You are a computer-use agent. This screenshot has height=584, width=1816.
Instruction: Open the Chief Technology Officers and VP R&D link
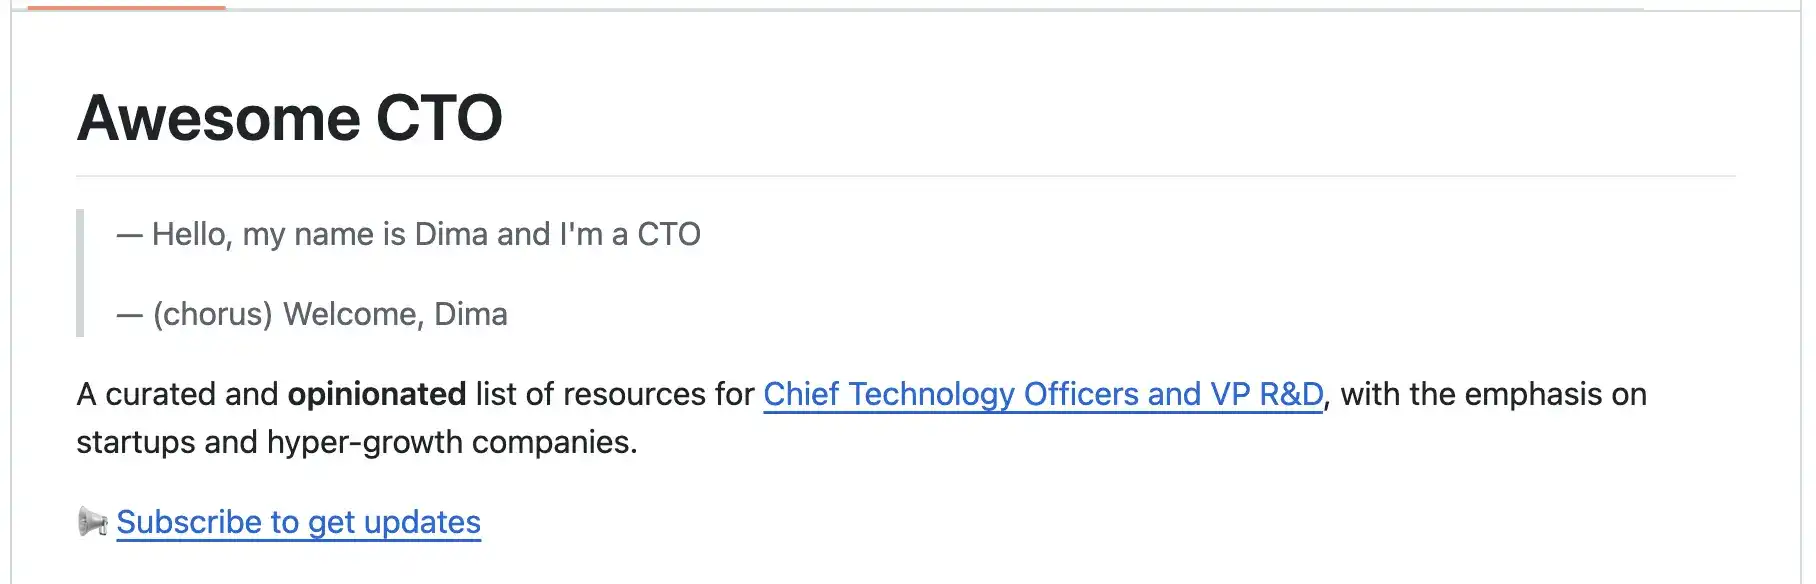pyautogui.click(x=1043, y=394)
